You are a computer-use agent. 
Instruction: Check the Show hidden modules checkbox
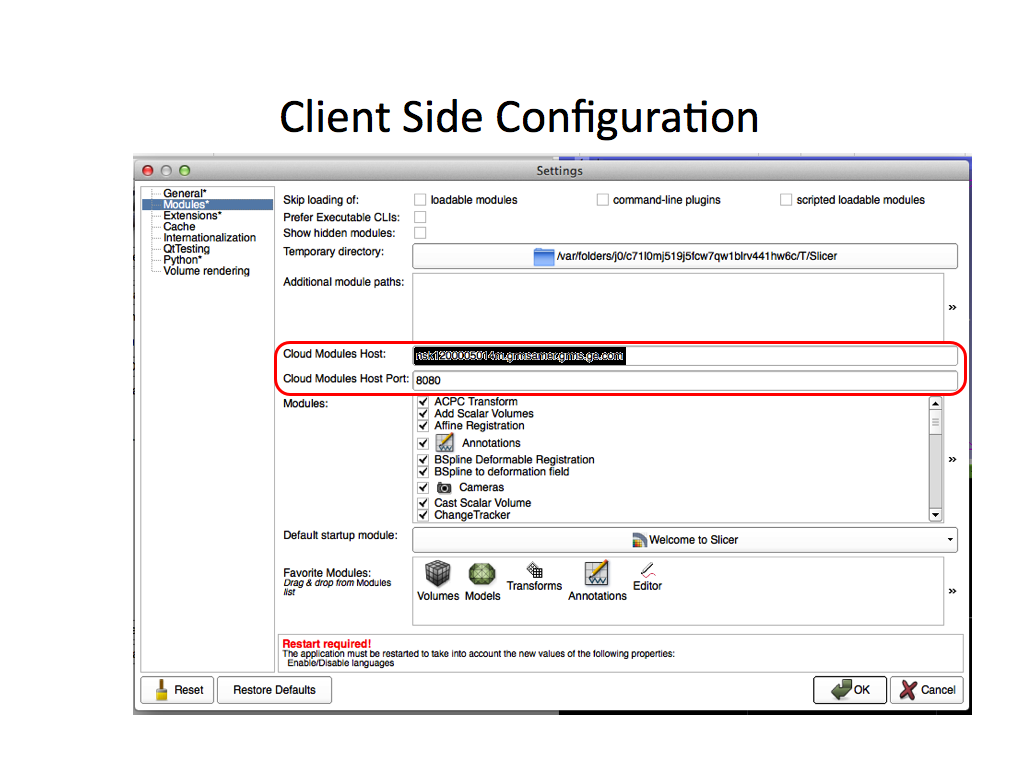[420, 233]
